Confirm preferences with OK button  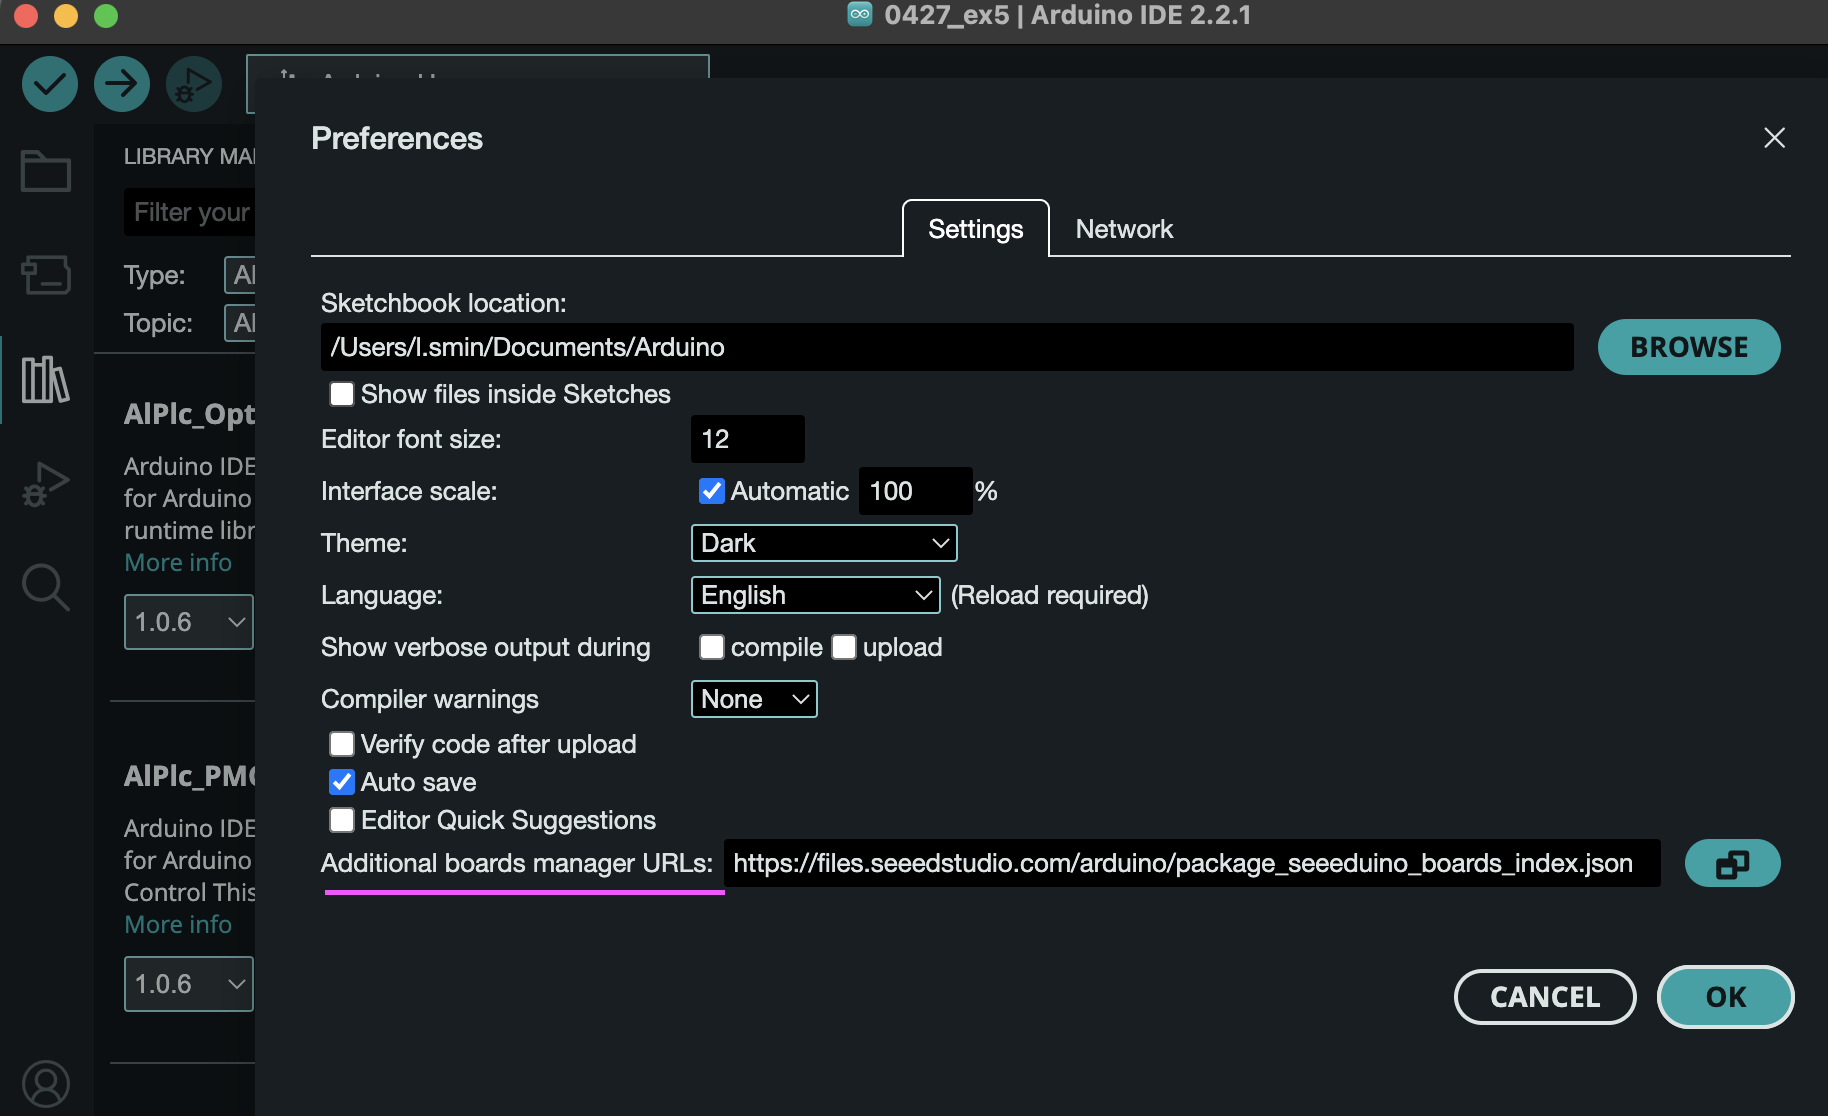(x=1726, y=997)
